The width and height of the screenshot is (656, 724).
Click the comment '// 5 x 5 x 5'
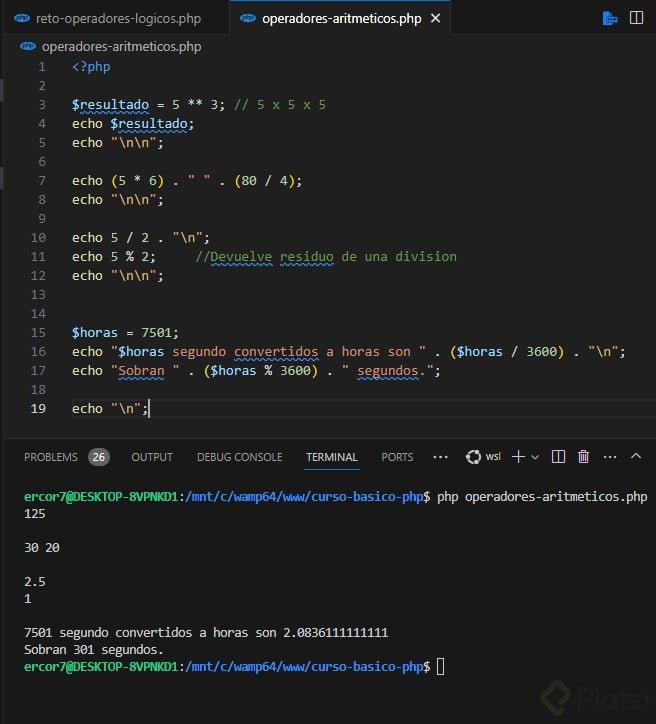(280, 105)
